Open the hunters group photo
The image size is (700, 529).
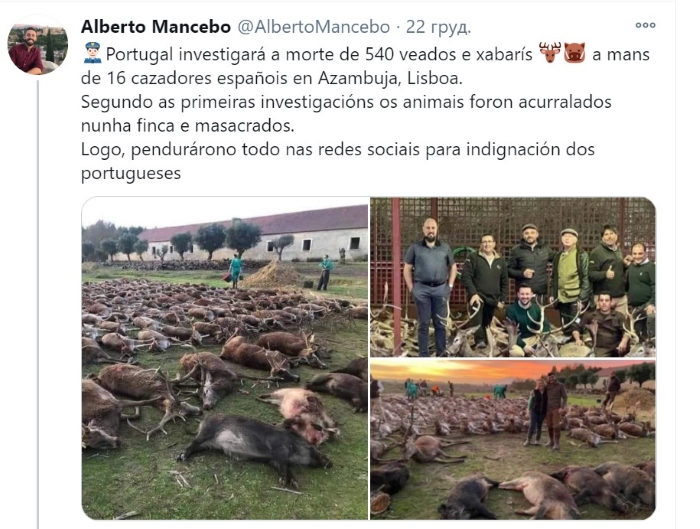pos(512,277)
